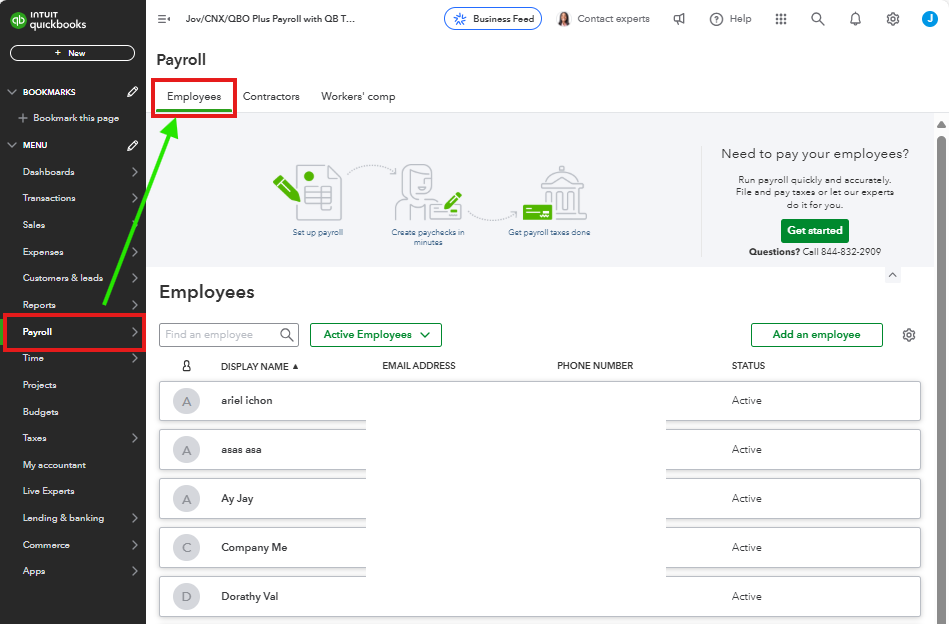
Task: Open the apps grid icon in header
Action: [781, 19]
